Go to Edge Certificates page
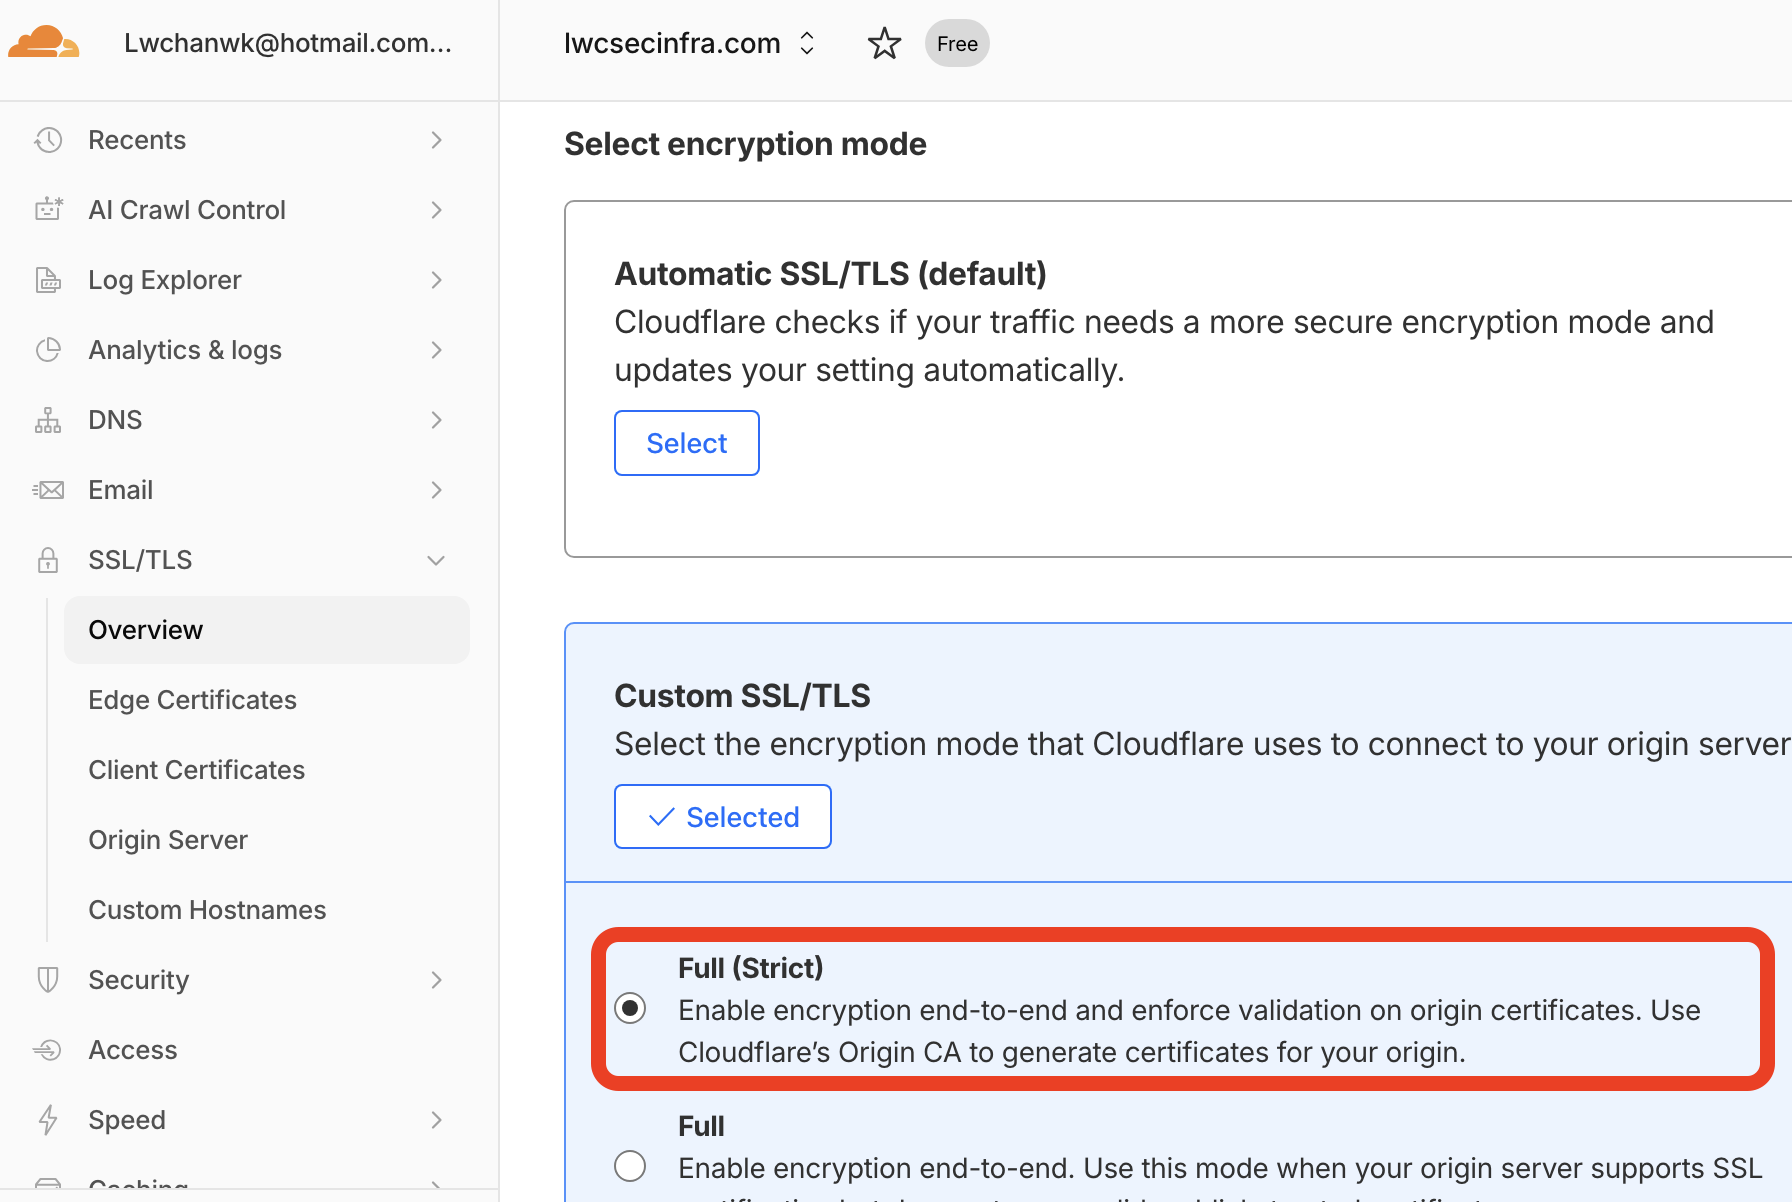The width and height of the screenshot is (1792, 1202). [192, 700]
